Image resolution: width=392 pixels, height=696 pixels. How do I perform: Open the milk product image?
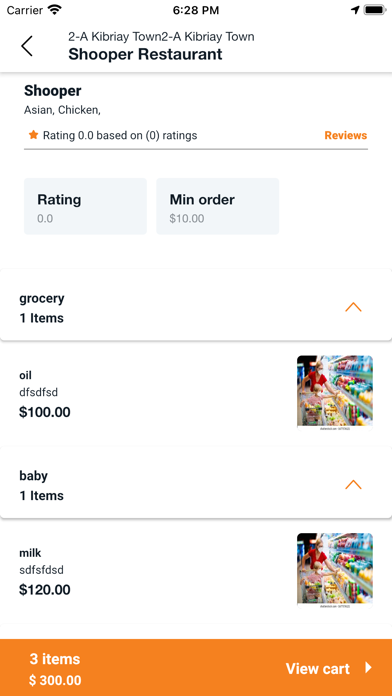click(x=335, y=570)
